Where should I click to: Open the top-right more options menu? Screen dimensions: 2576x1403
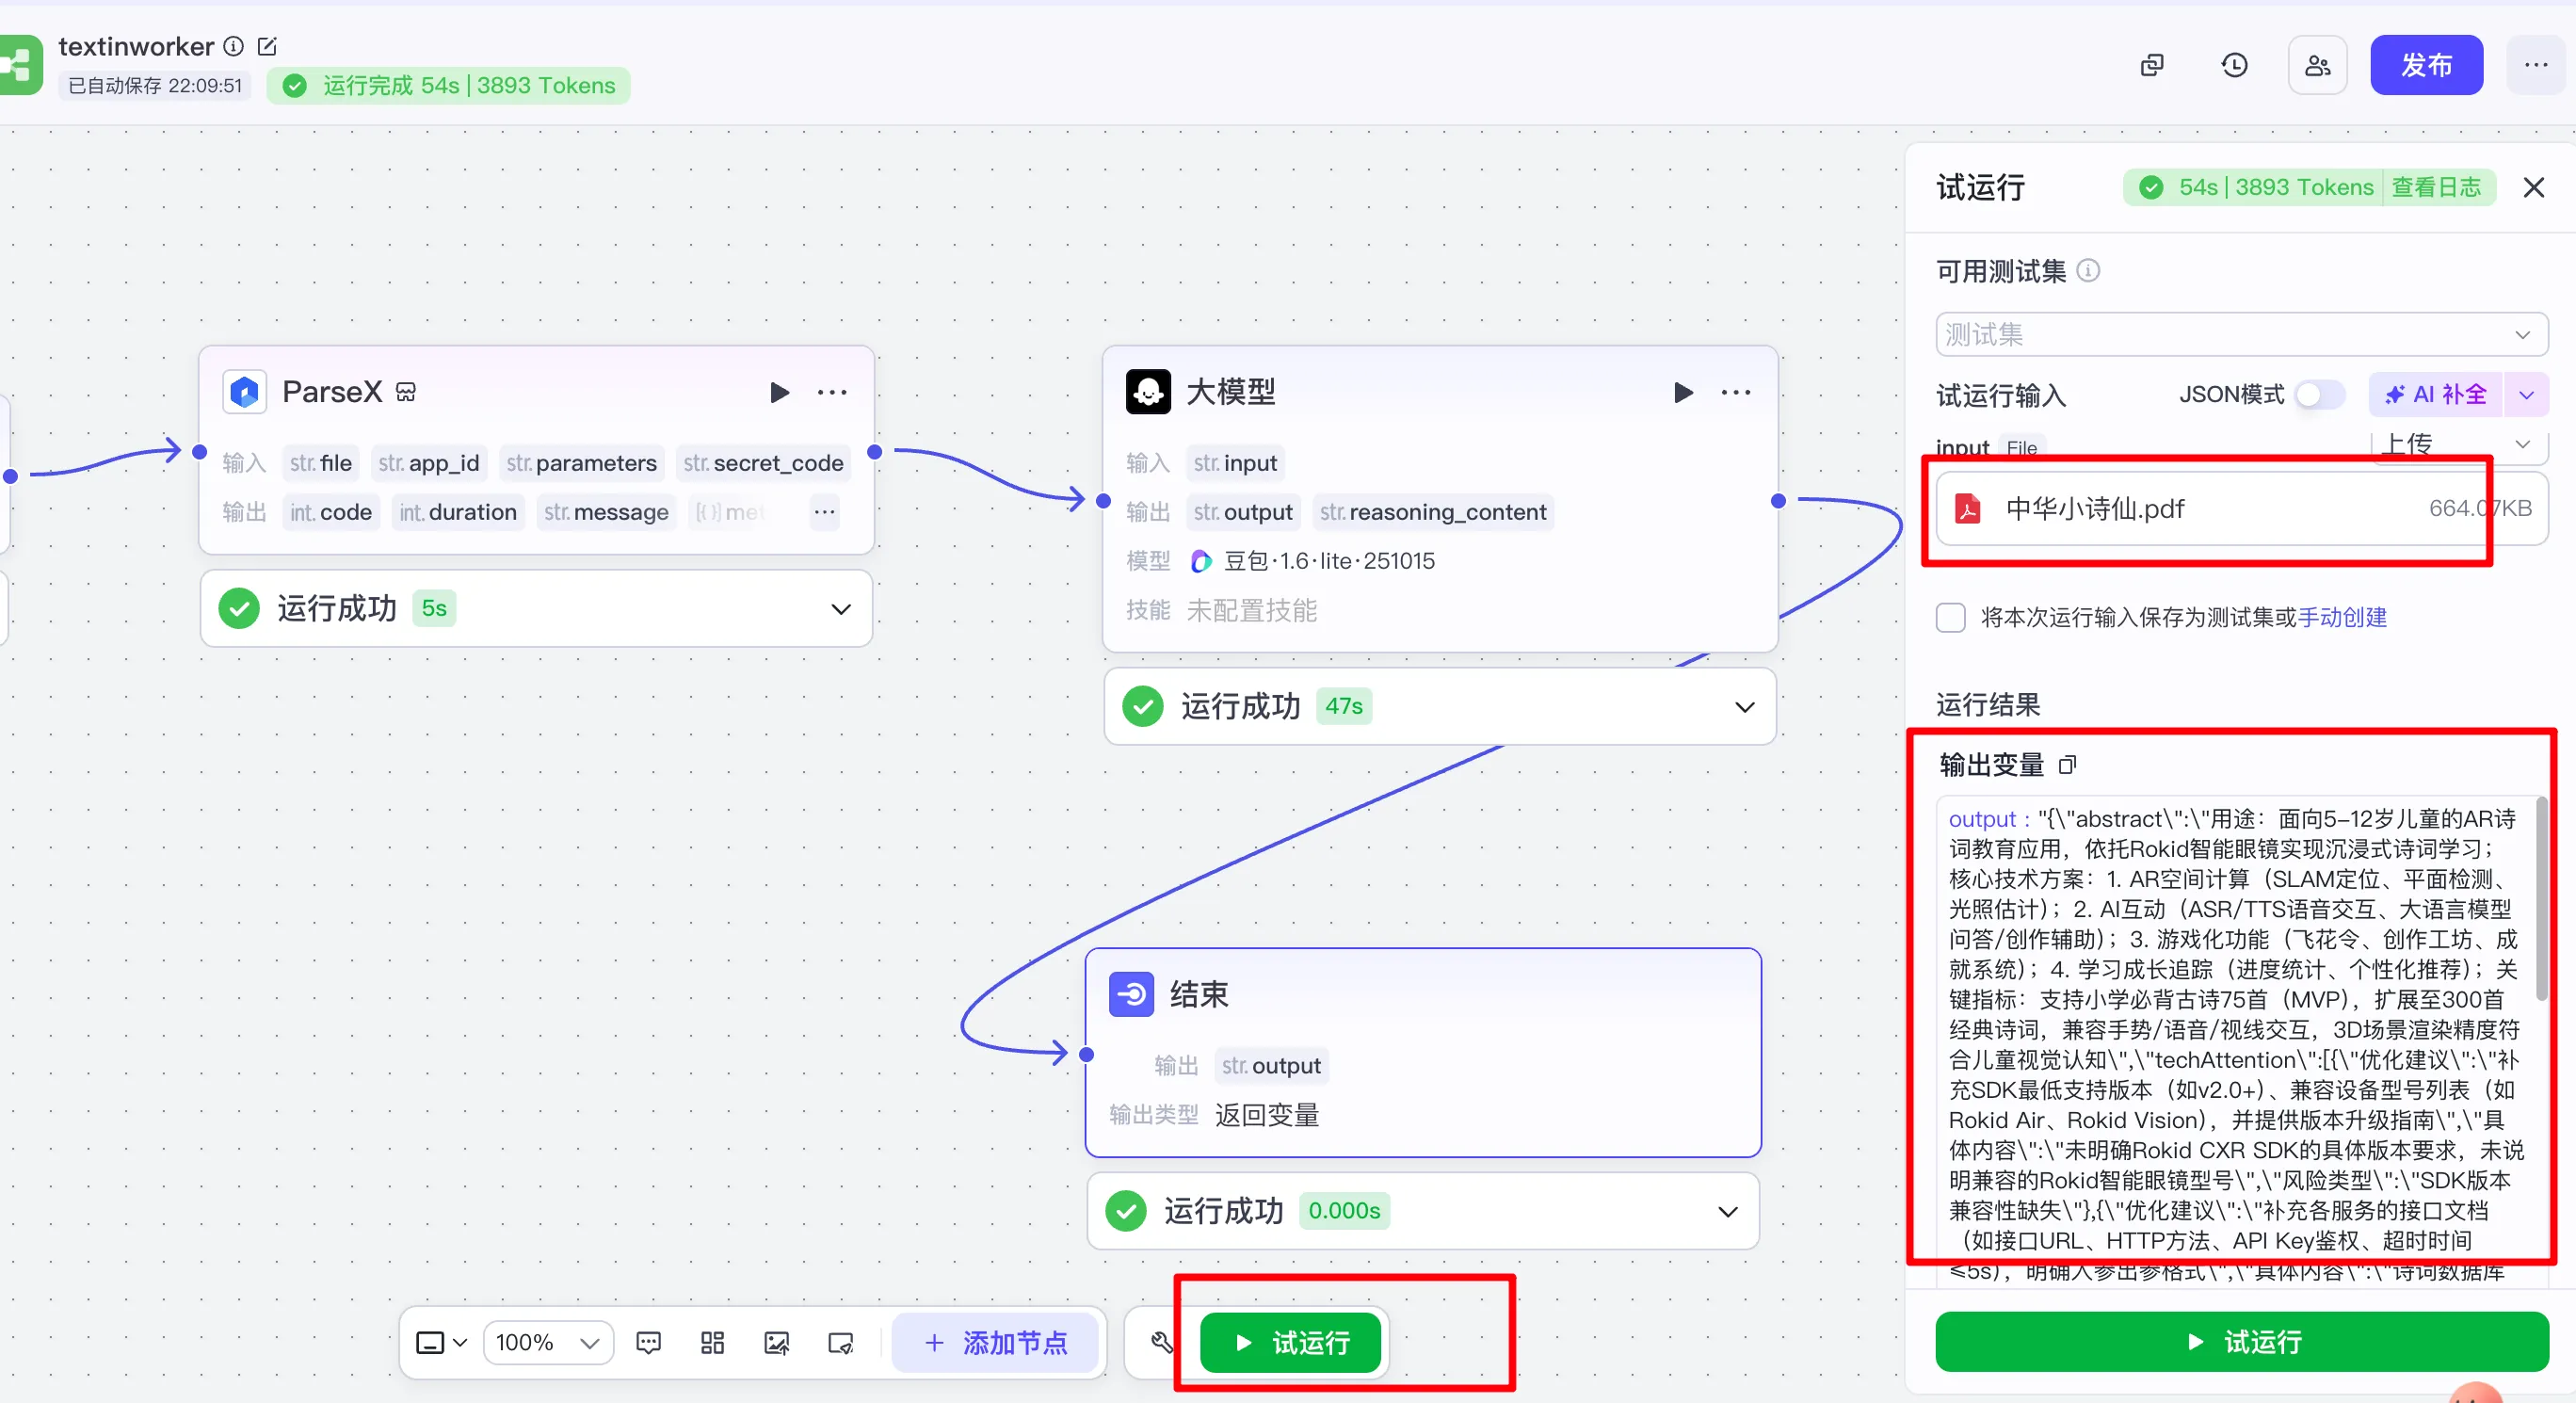(x=2535, y=65)
